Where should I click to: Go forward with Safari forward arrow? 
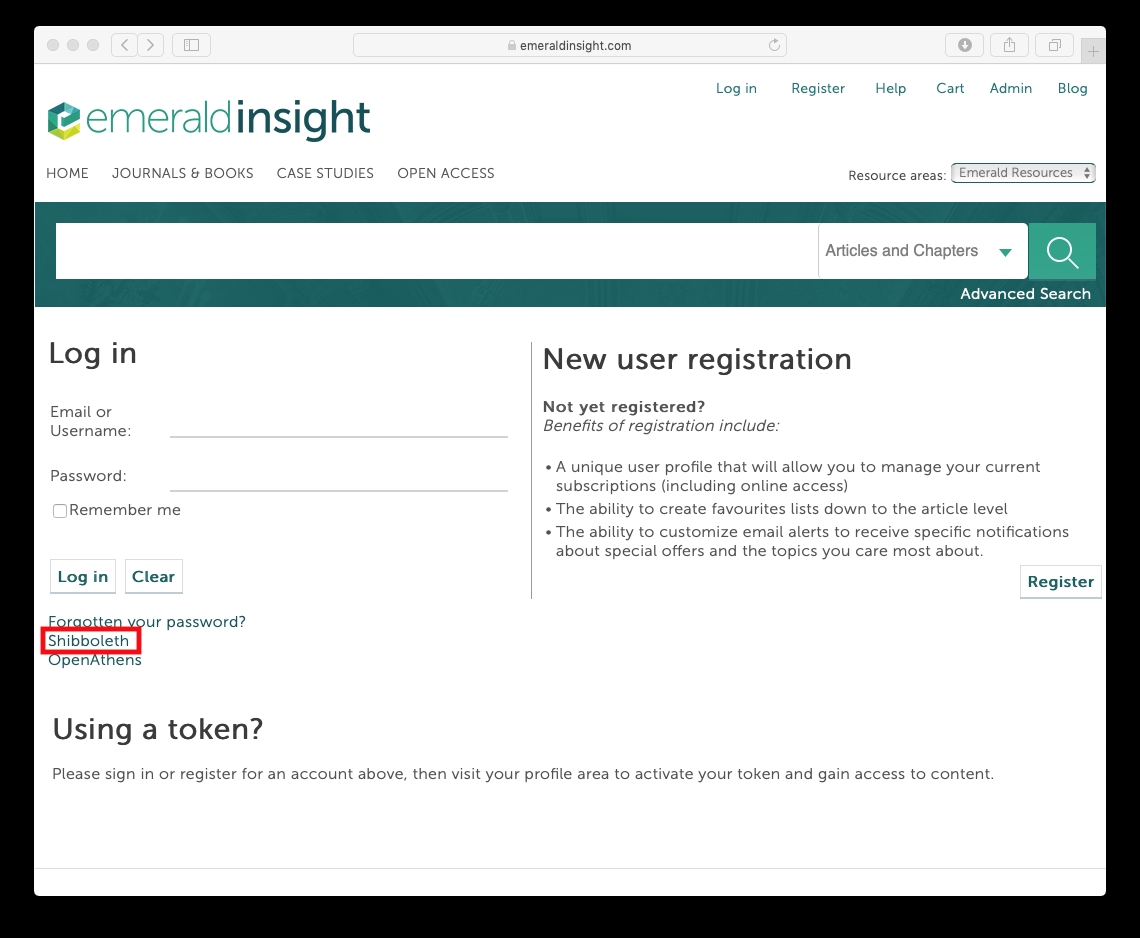pyautogui.click(x=151, y=45)
